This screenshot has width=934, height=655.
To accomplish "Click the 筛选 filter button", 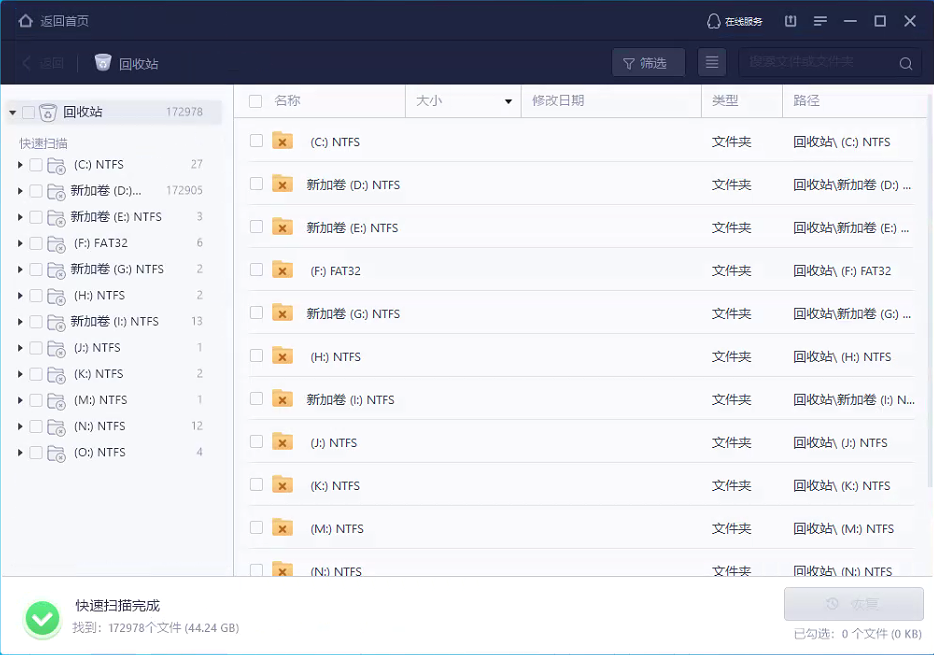I will coord(648,63).
